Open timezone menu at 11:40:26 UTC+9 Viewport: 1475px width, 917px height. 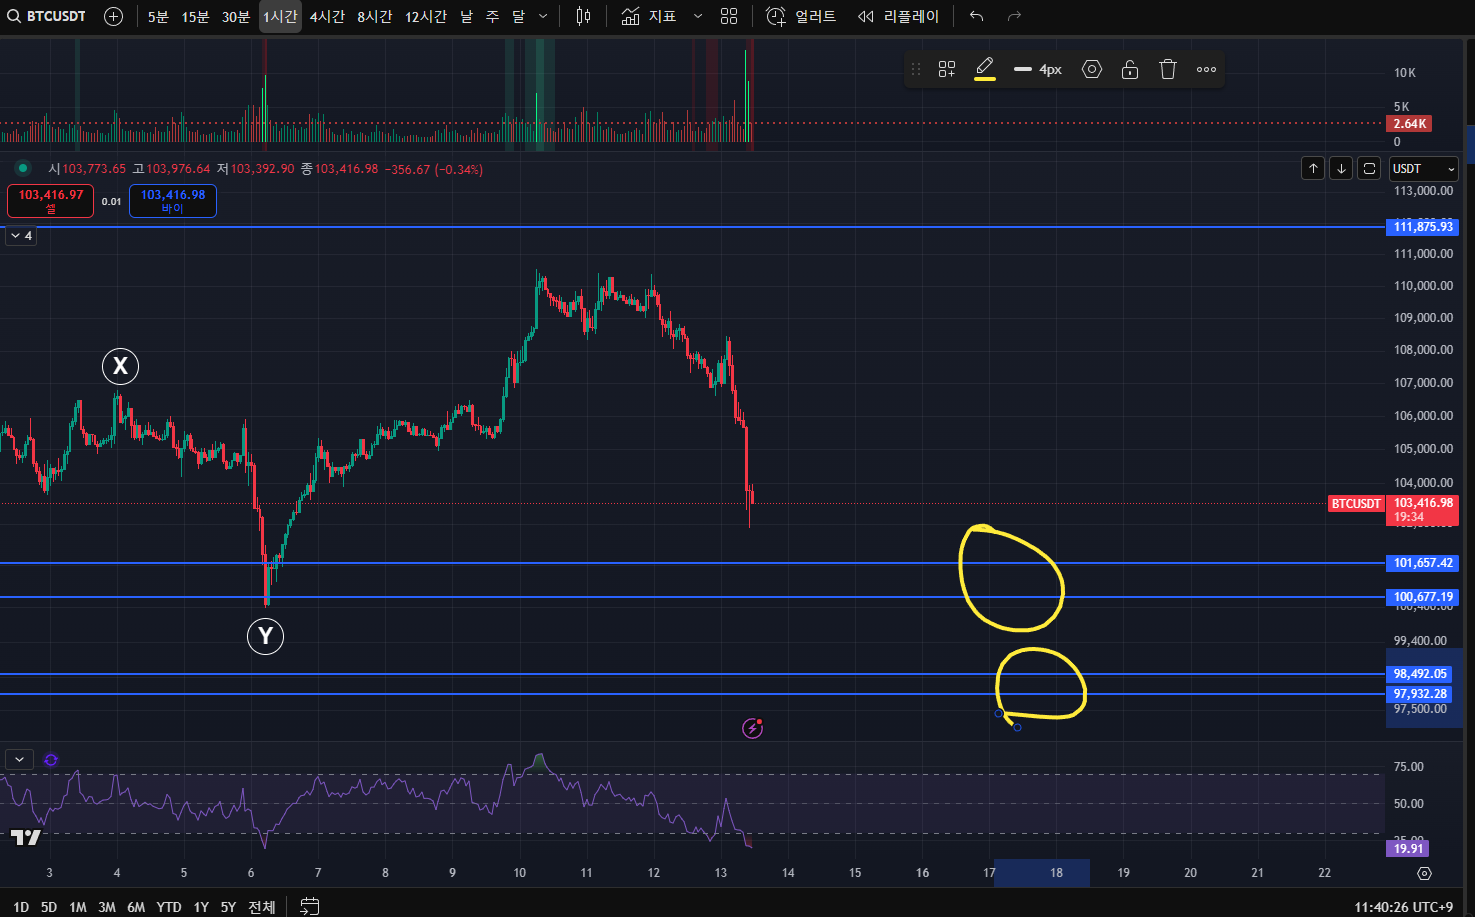pyautogui.click(x=1404, y=907)
